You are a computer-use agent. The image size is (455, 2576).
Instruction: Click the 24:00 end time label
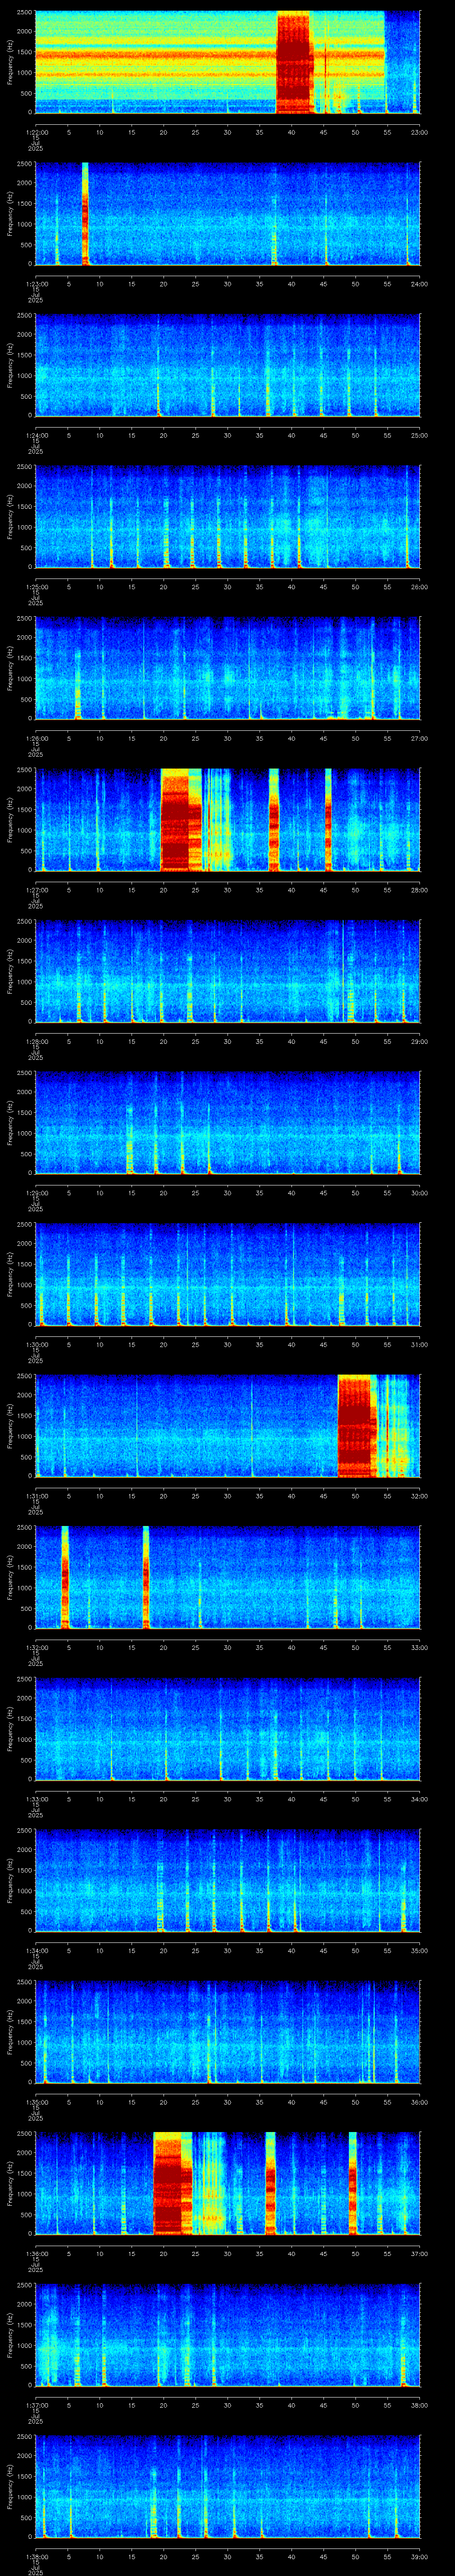click(x=420, y=284)
